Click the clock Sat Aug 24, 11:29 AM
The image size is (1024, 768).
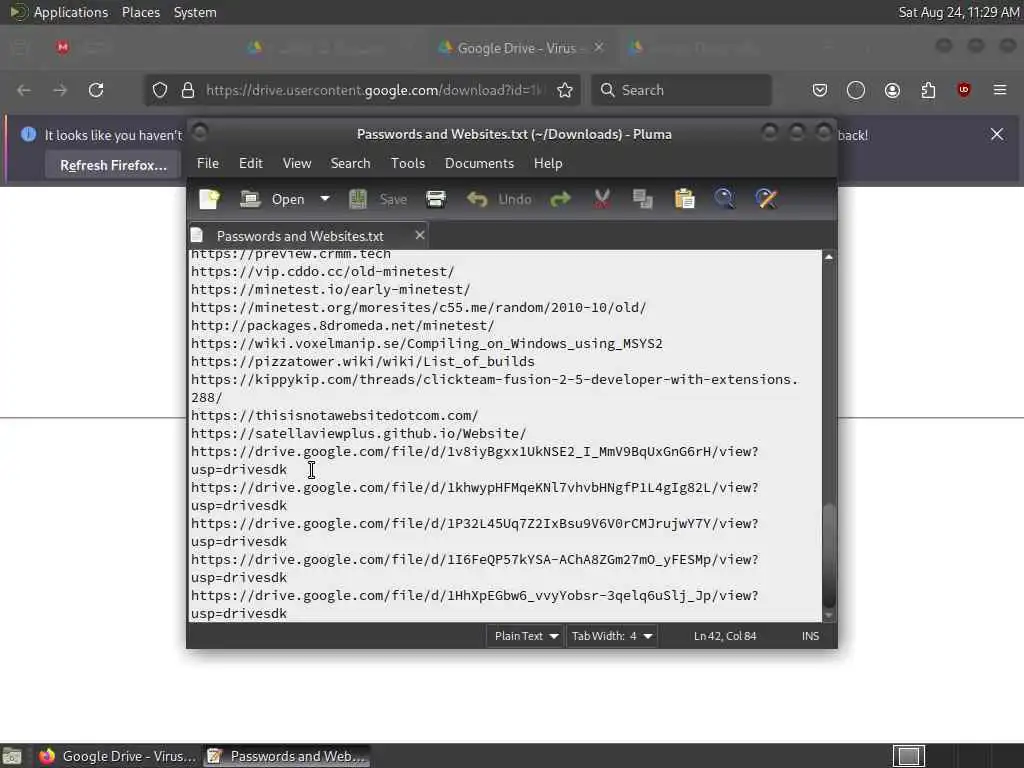[x=959, y=12]
